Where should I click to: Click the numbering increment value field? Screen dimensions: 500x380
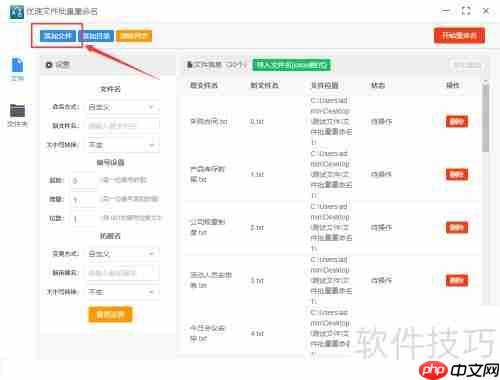(84, 200)
